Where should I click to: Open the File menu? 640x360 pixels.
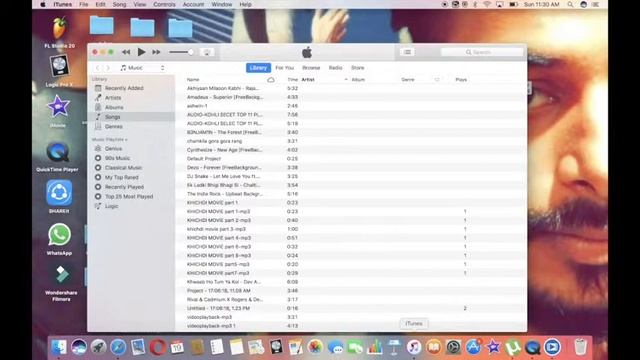pyautogui.click(x=84, y=4)
